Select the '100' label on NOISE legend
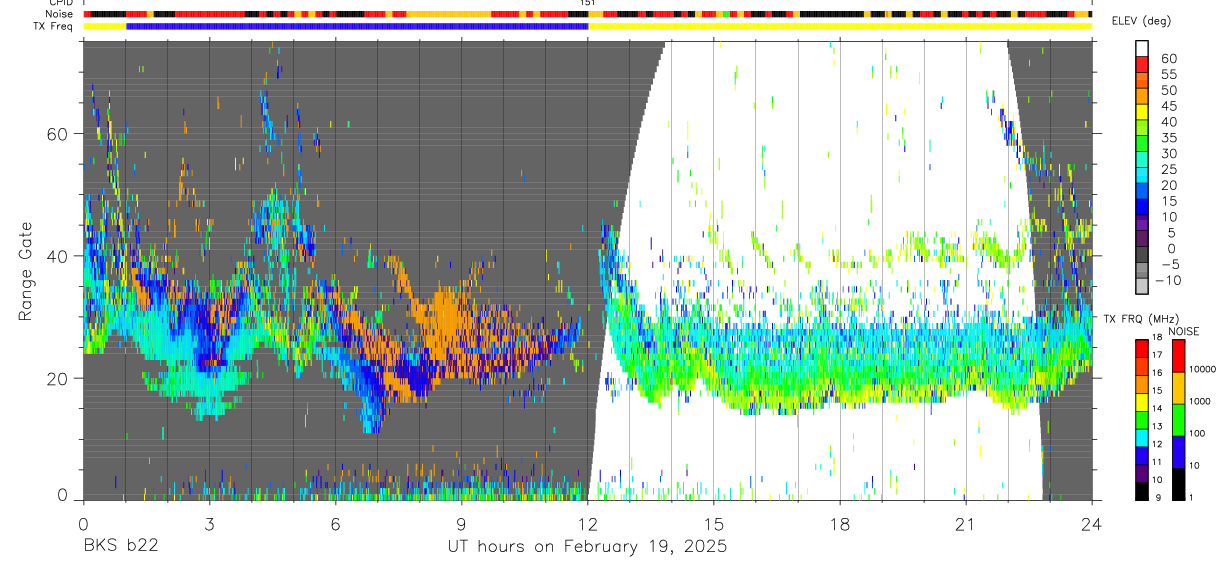The width and height of the screenshot is (1228, 567). coord(1195,433)
